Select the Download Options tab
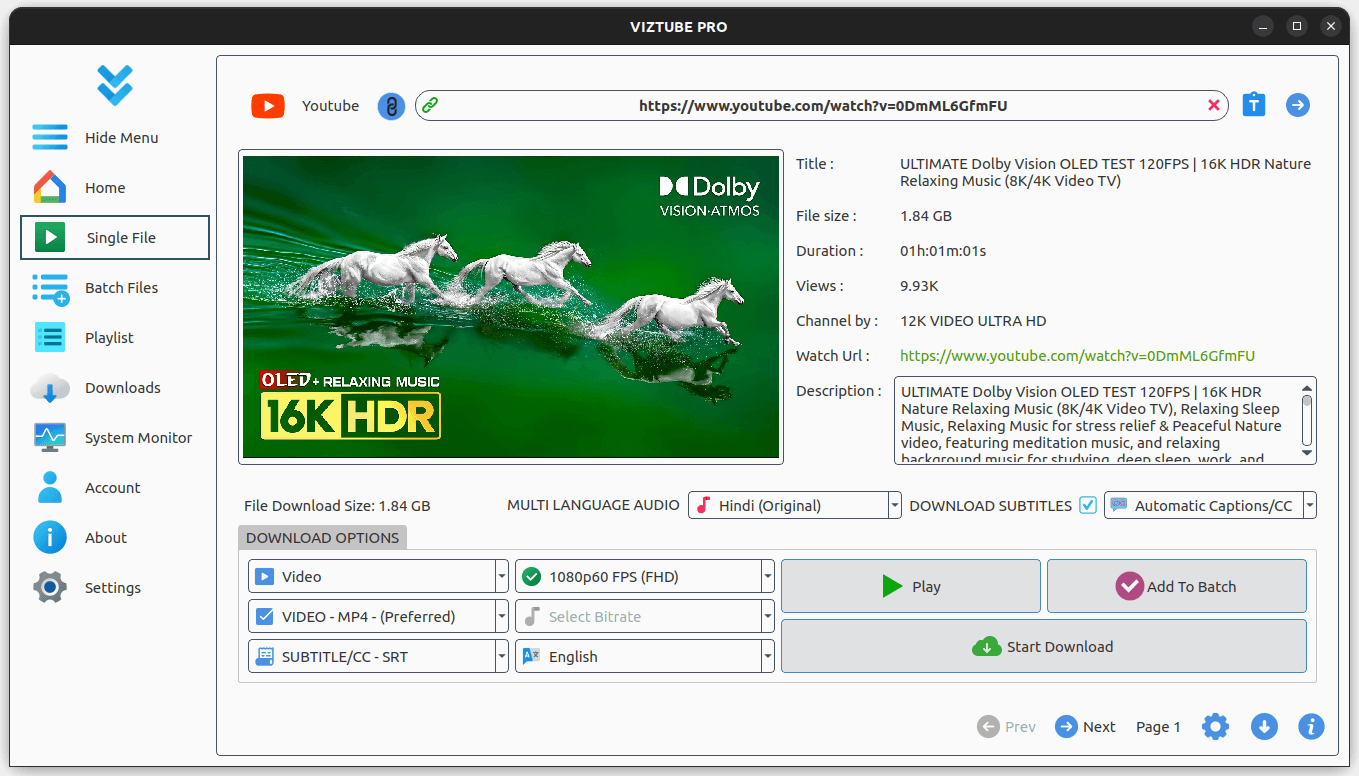 [322, 538]
